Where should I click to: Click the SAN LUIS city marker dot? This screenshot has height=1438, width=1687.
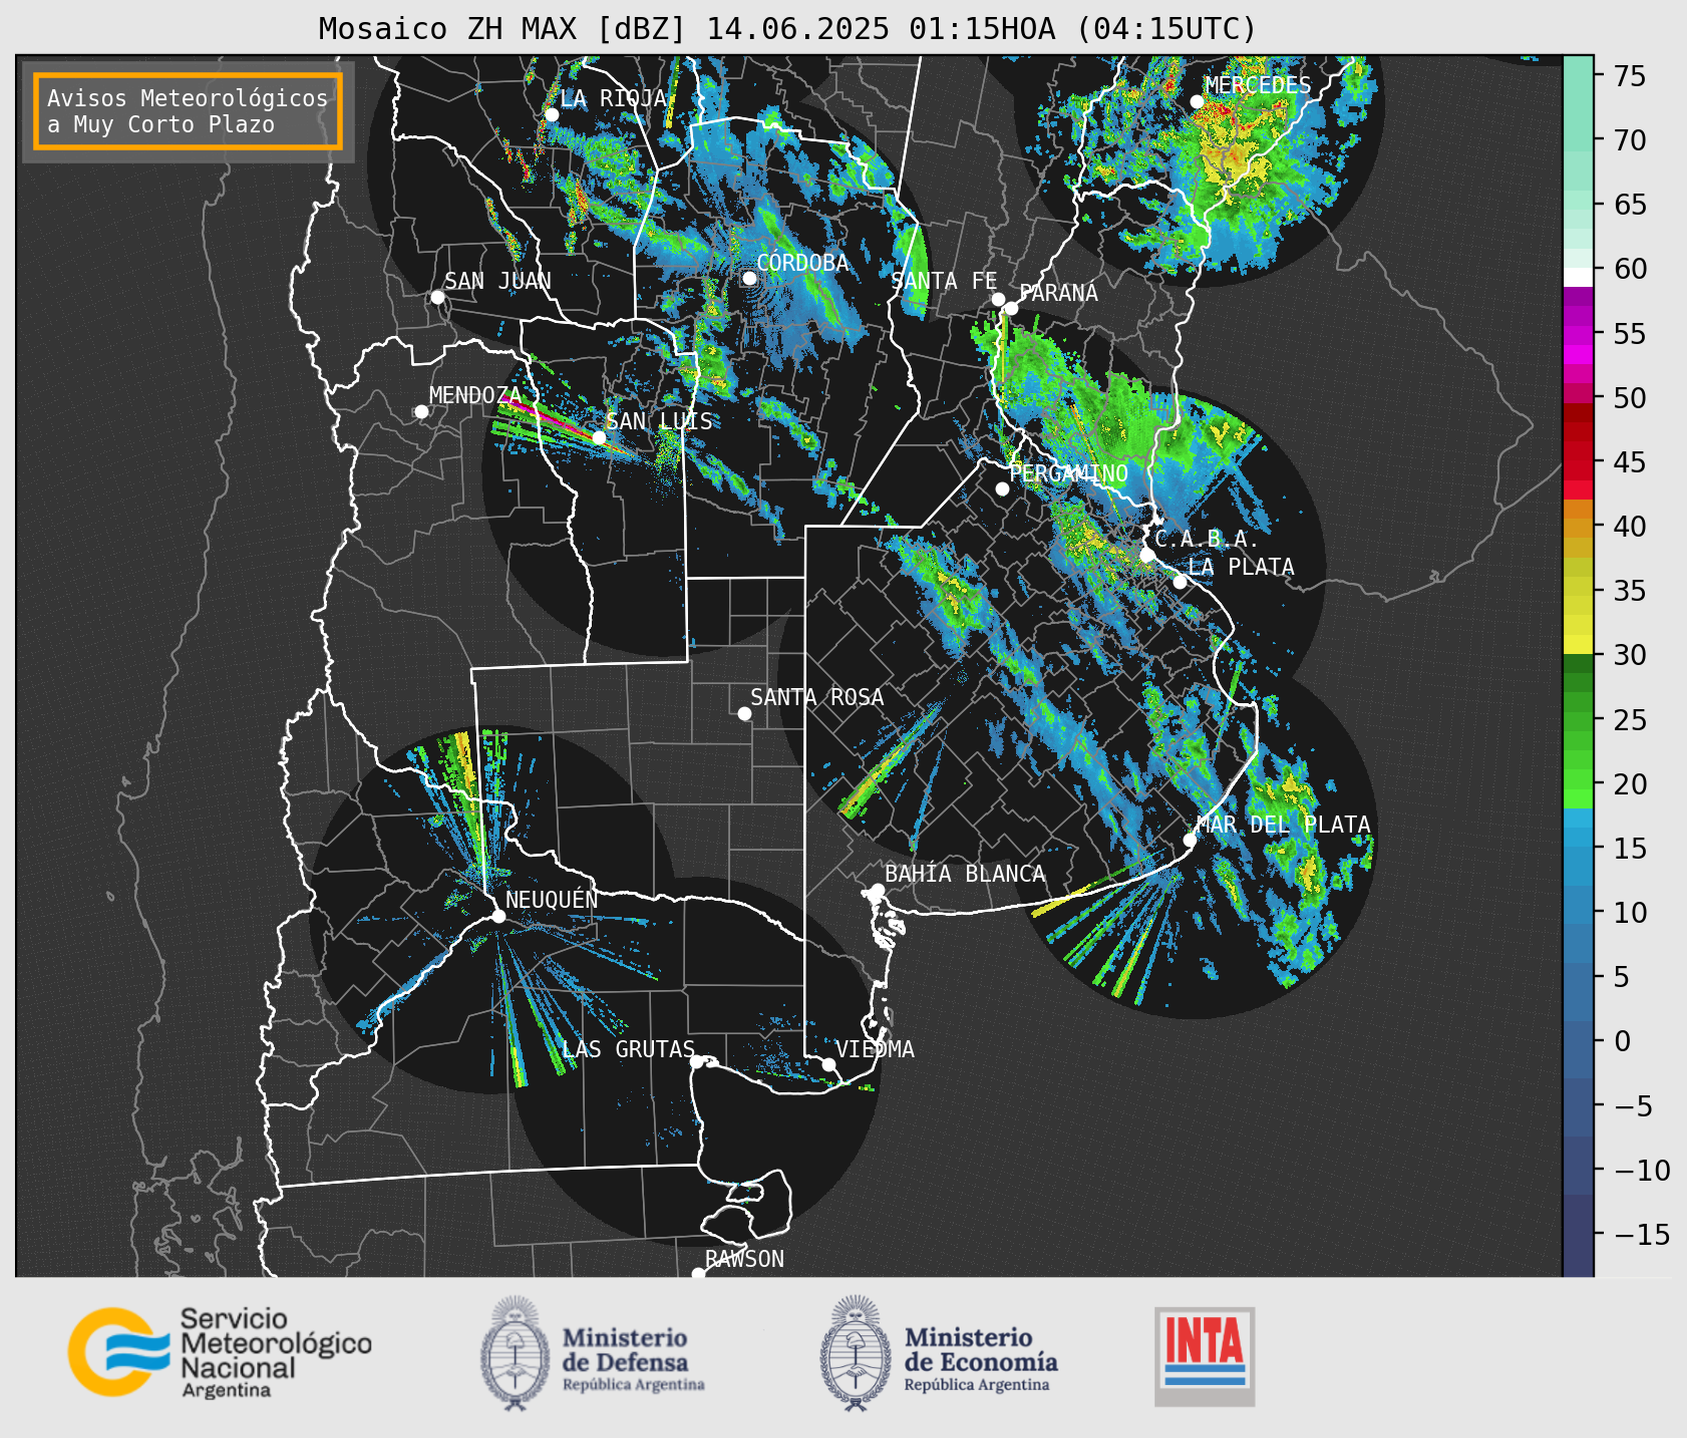click(599, 438)
